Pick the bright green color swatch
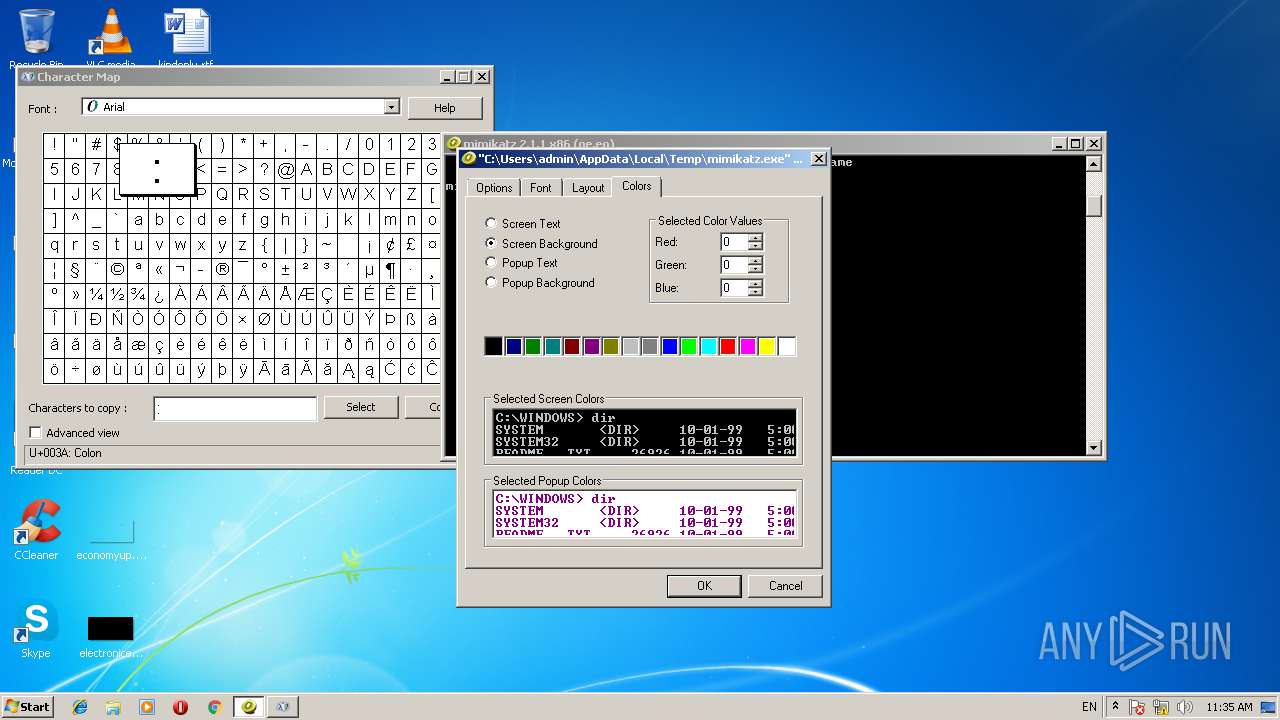 coord(689,346)
